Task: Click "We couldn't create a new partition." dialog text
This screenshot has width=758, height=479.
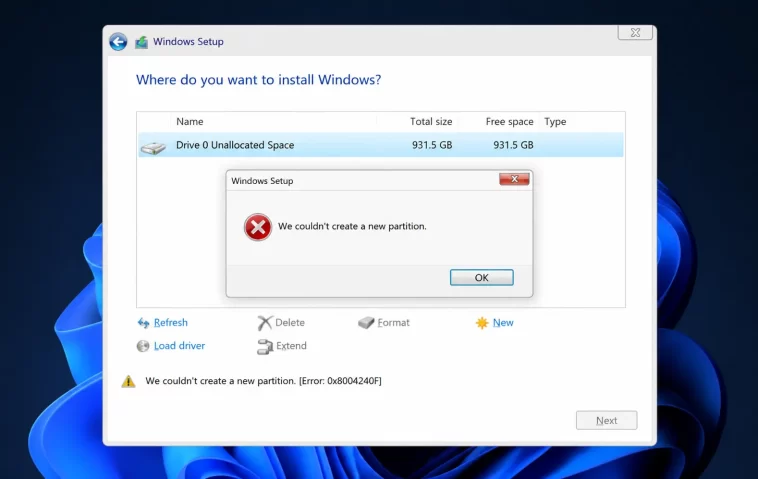Action: tap(352, 226)
